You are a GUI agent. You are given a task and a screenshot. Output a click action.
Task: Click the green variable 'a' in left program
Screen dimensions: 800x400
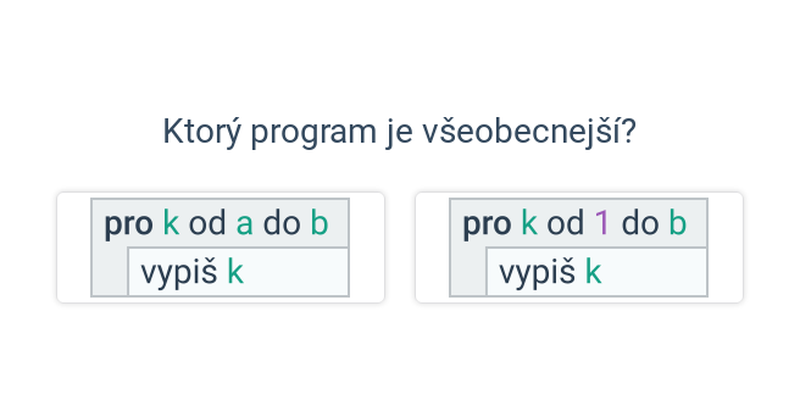244,224
